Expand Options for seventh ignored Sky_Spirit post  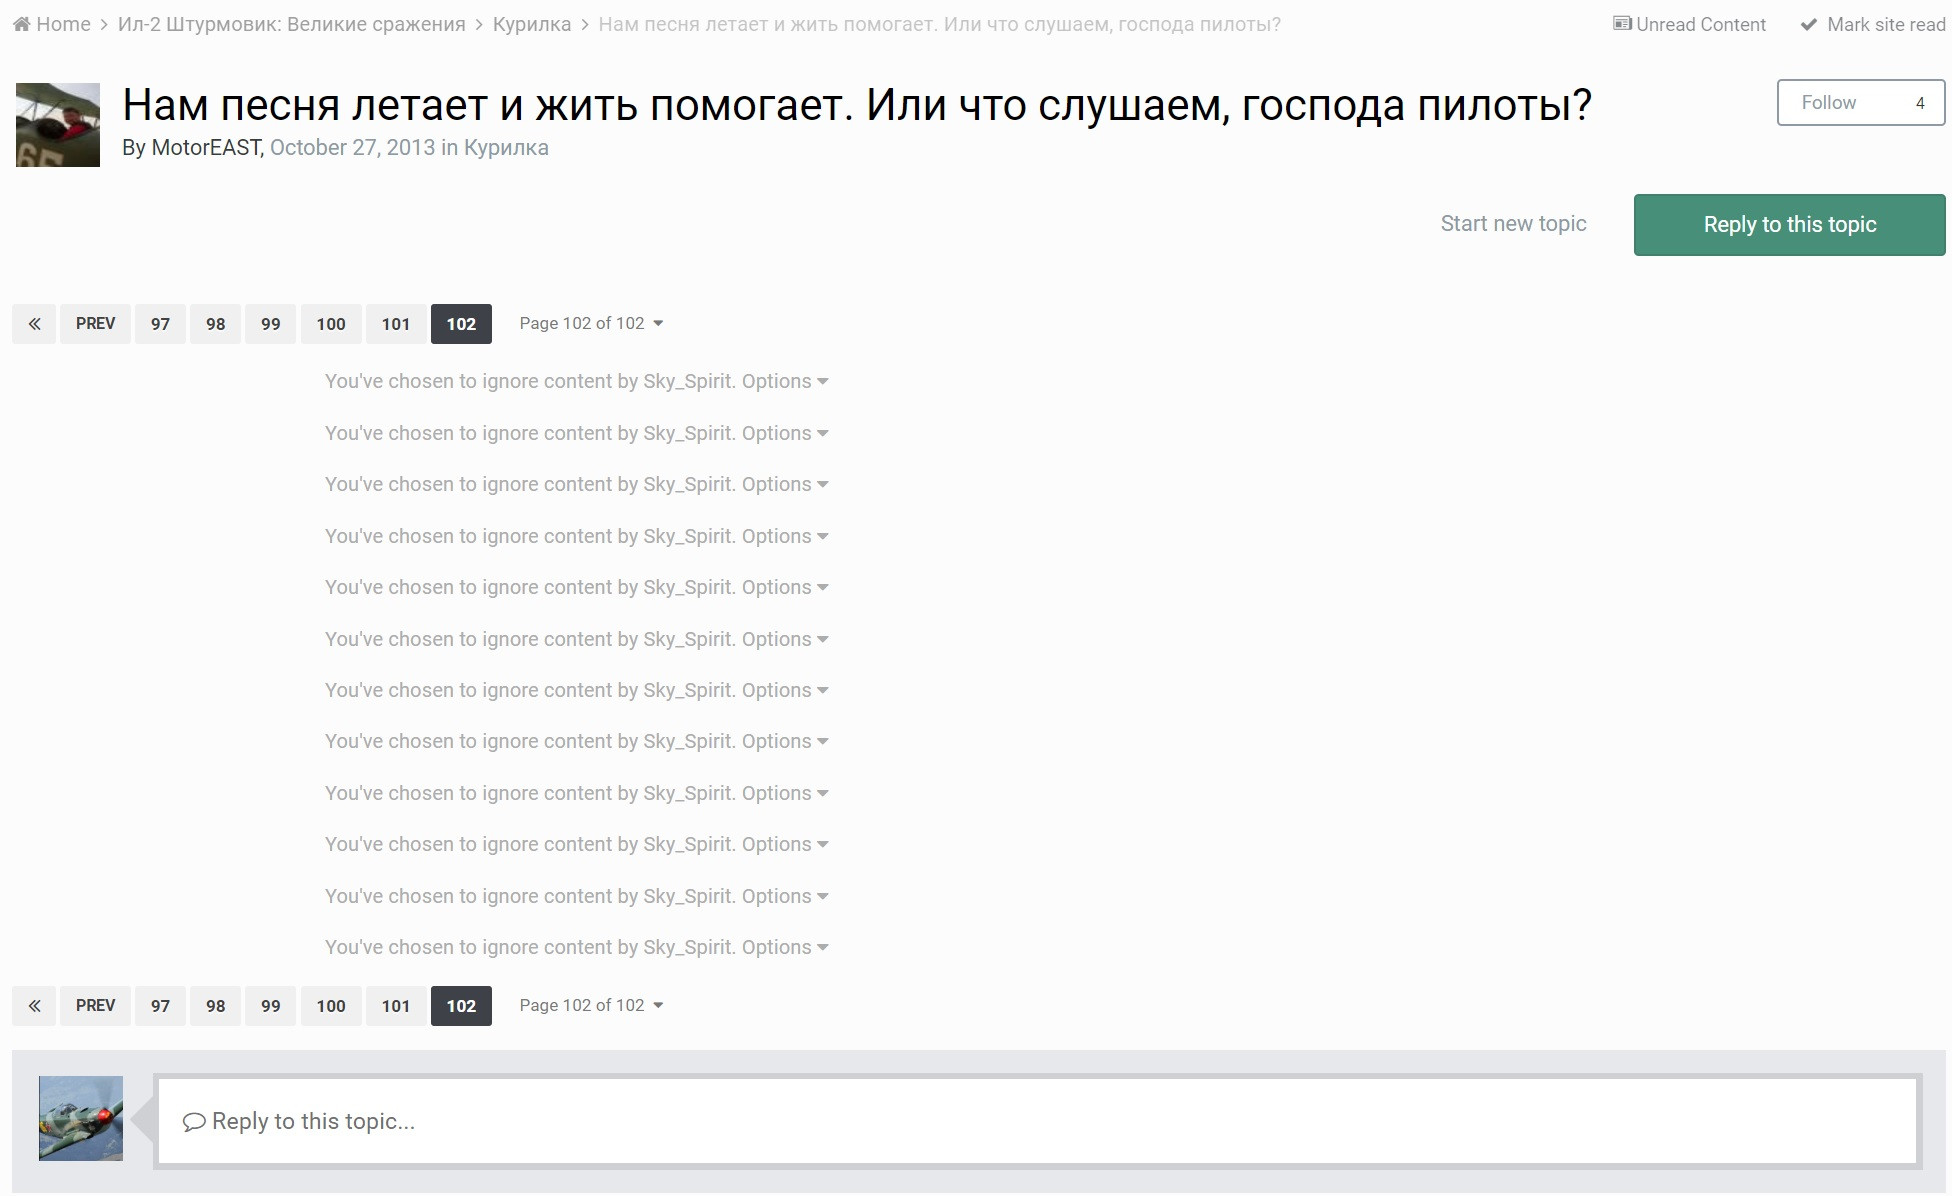(x=785, y=690)
